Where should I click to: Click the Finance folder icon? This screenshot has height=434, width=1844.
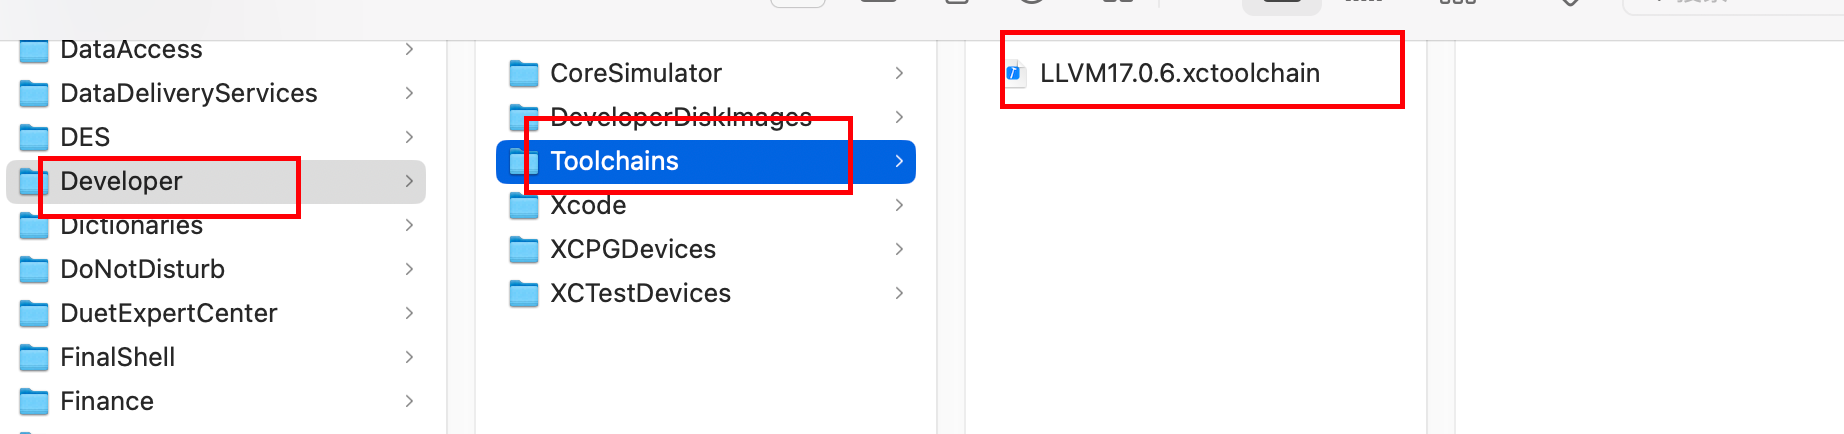point(34,401)
